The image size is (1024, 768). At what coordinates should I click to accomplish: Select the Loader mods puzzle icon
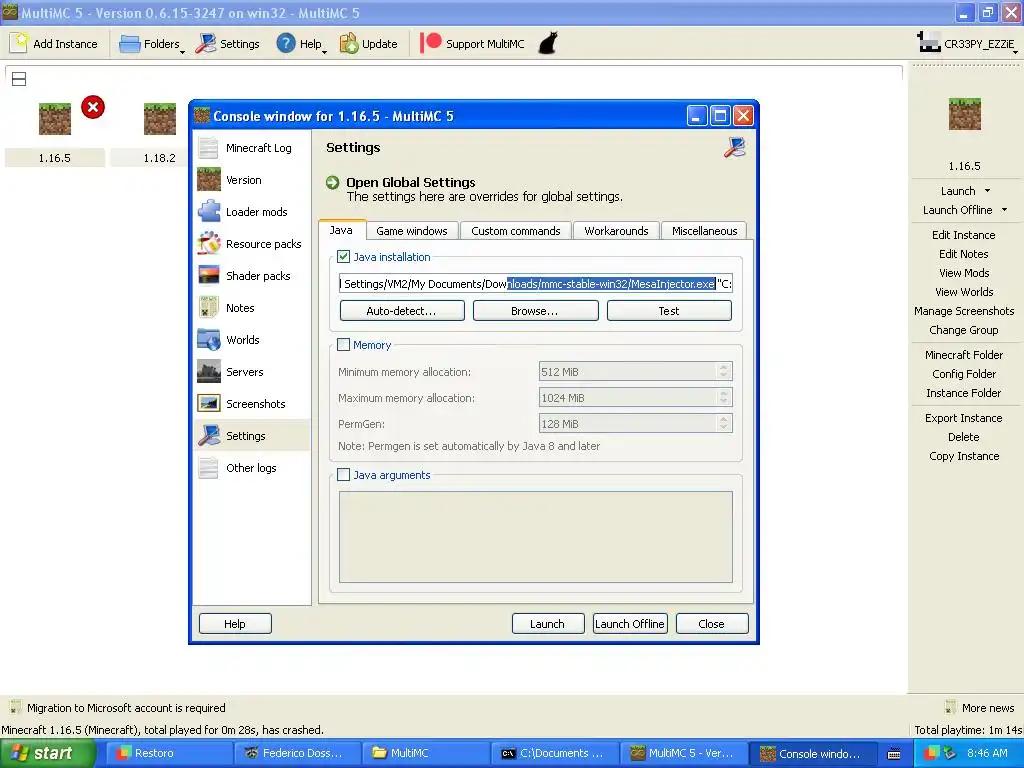click(208, 212)
